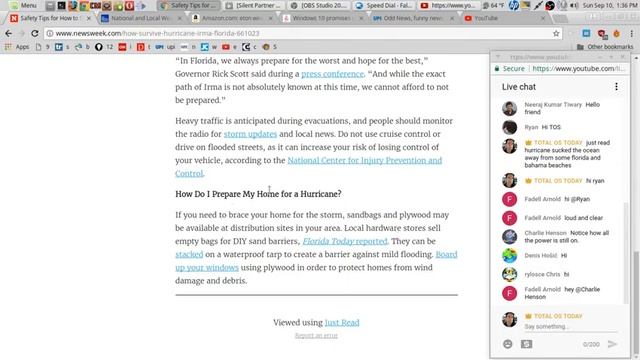
Task: Click the volume speaker icon in the system tray
Action: click(x=574, y=6)
